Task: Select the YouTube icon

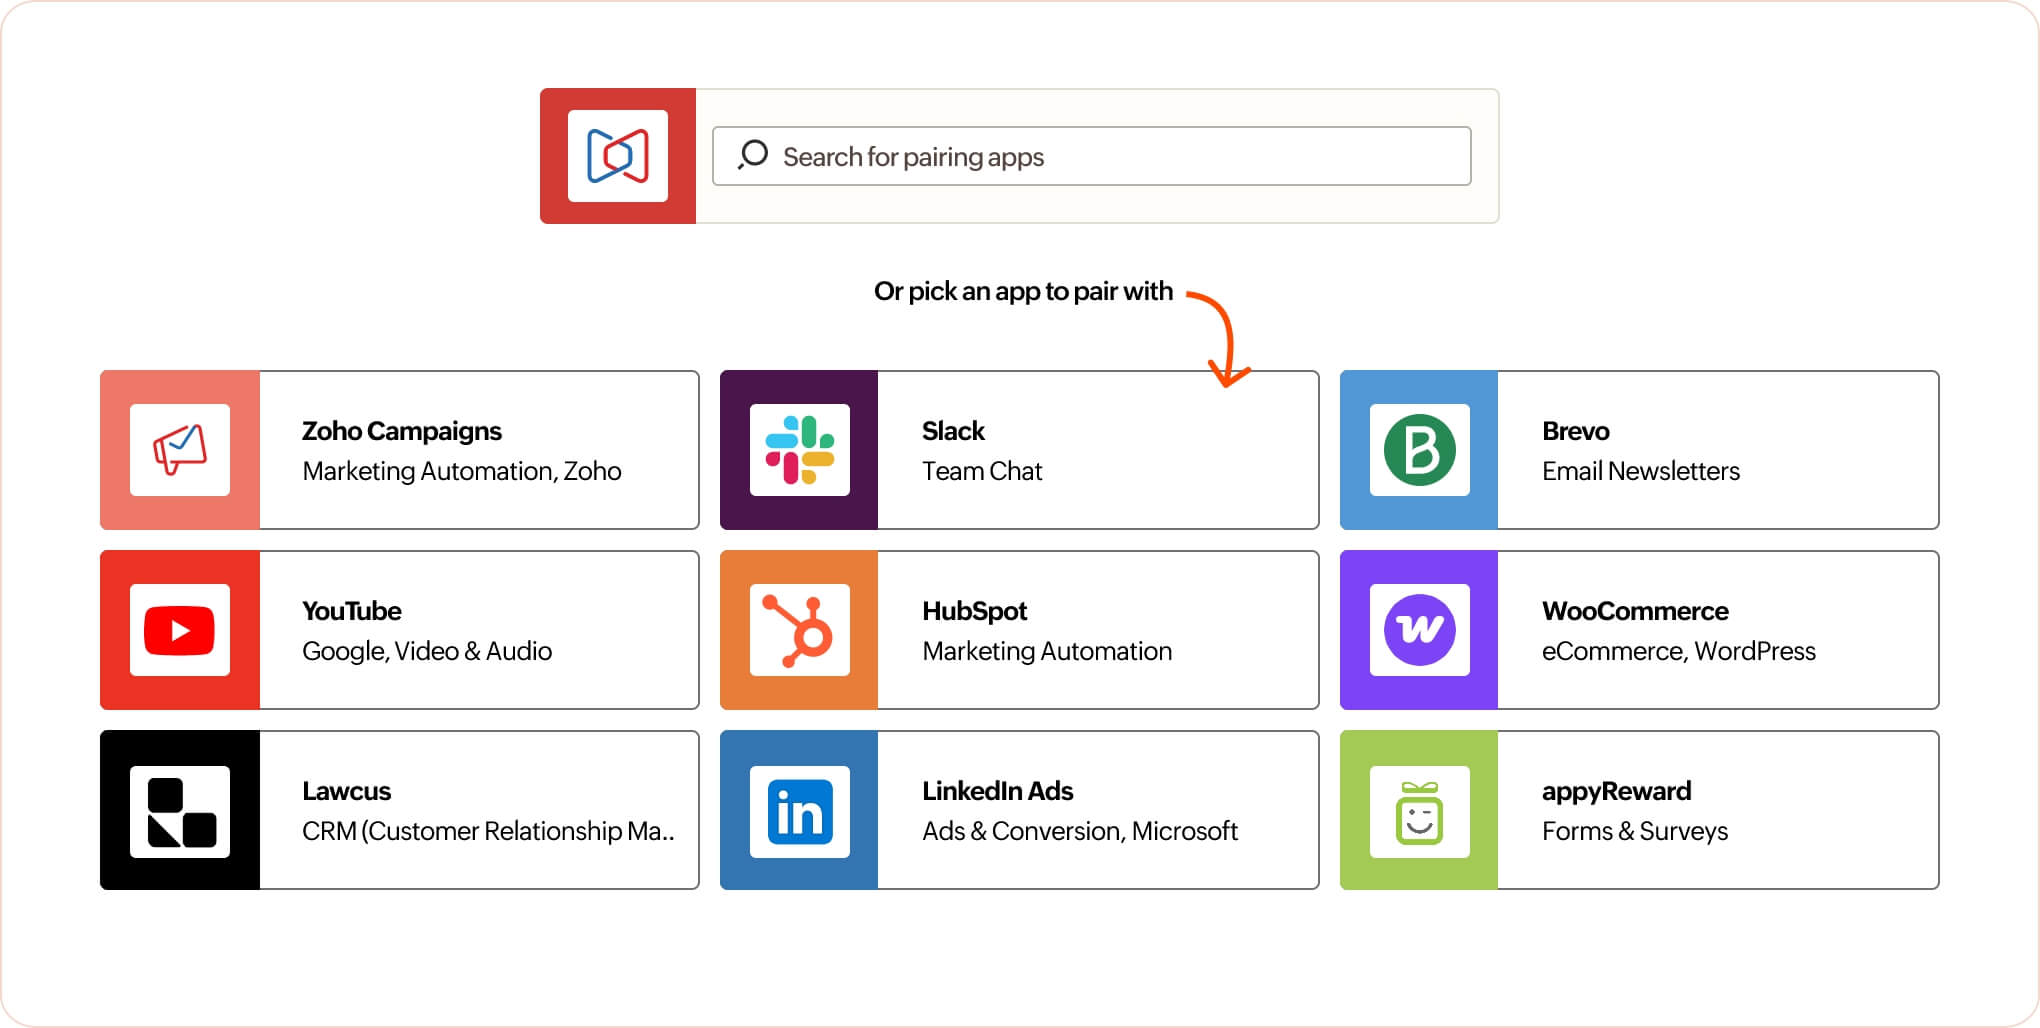Action: (179, 630)
